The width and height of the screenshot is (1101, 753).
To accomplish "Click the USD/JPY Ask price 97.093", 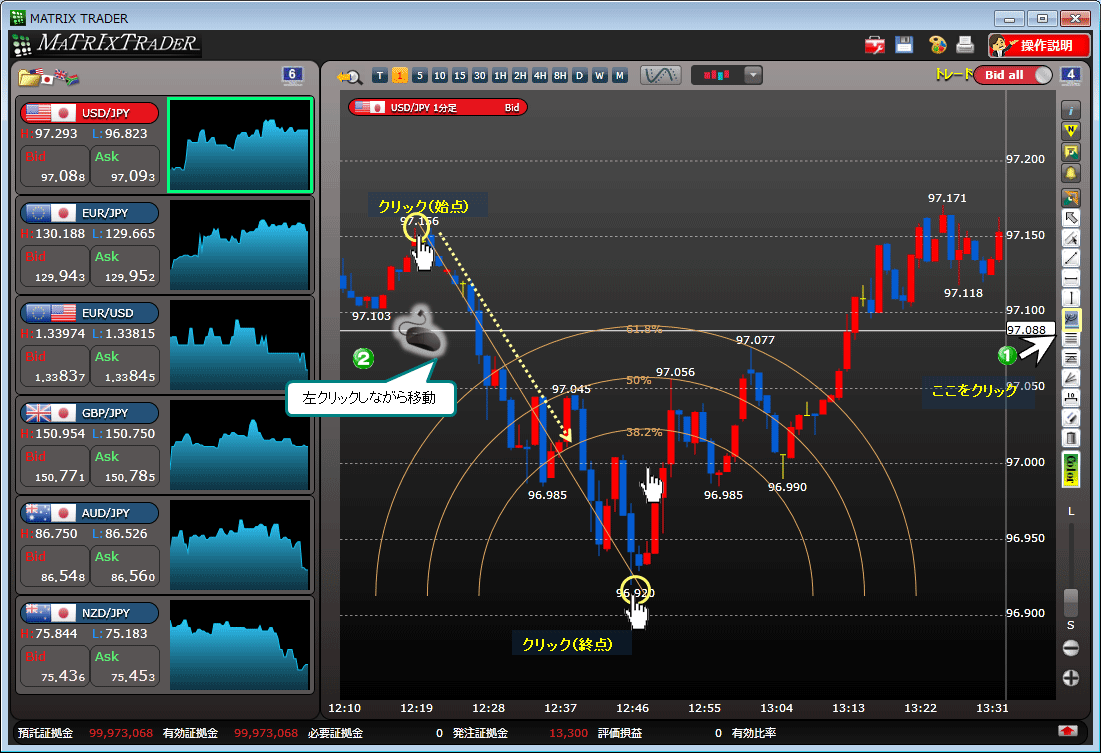I will (125, 166).
